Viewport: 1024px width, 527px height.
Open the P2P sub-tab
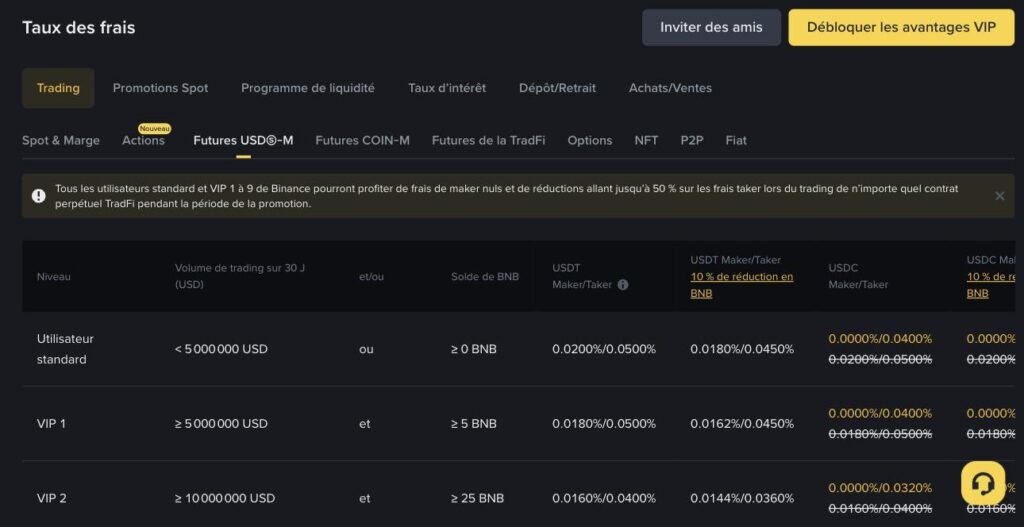(692, 140)
